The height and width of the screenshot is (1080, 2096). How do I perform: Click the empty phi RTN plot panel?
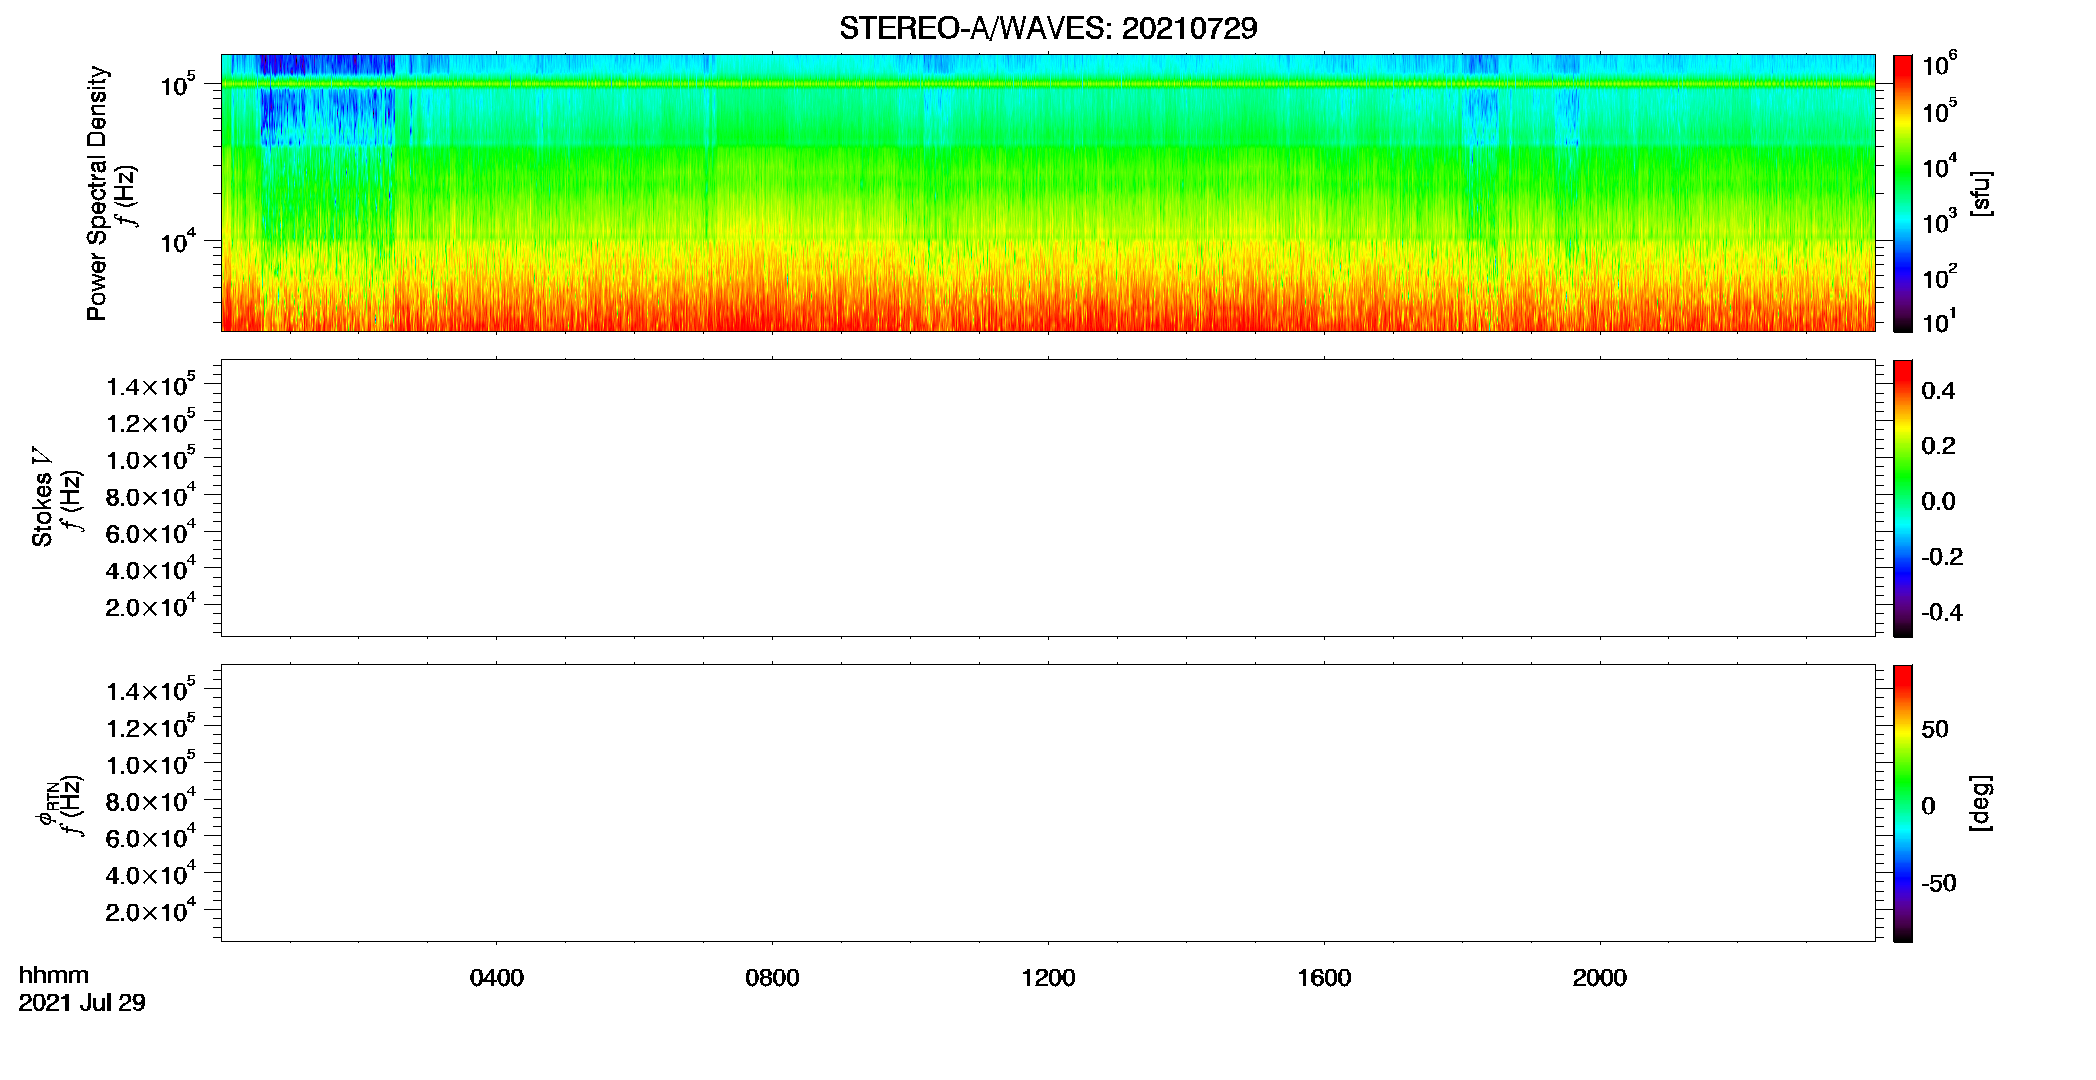1047,803
